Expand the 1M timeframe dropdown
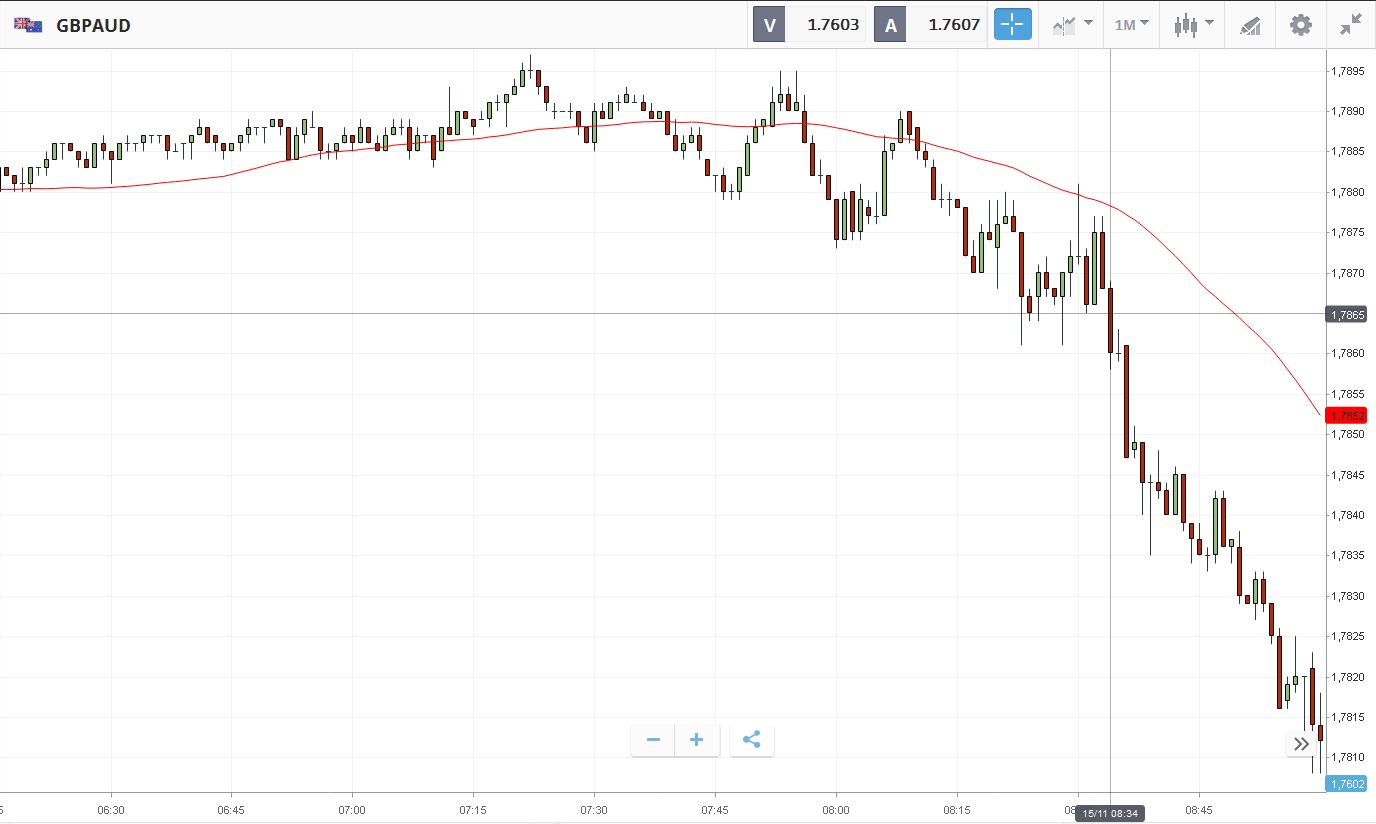Viewport: 1376px width, 824px height. click(1131, 25)
